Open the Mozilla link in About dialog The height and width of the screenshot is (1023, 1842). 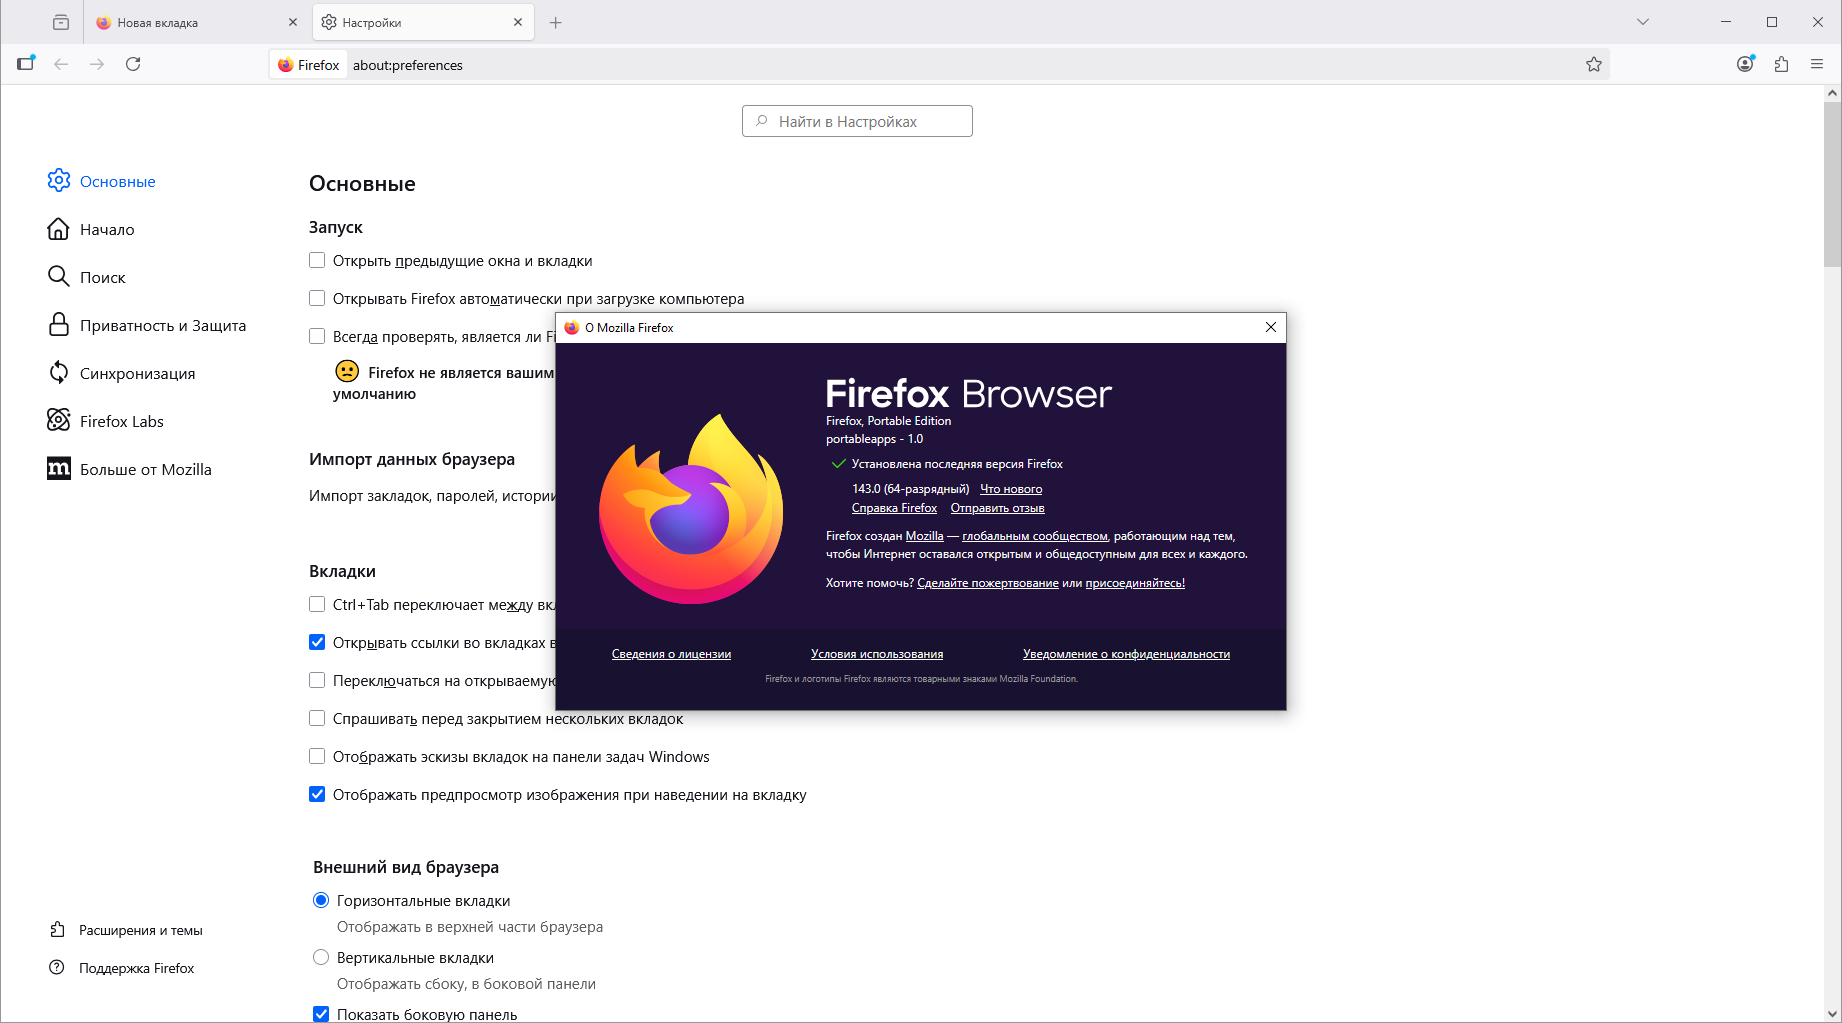[x=924, y=536]
